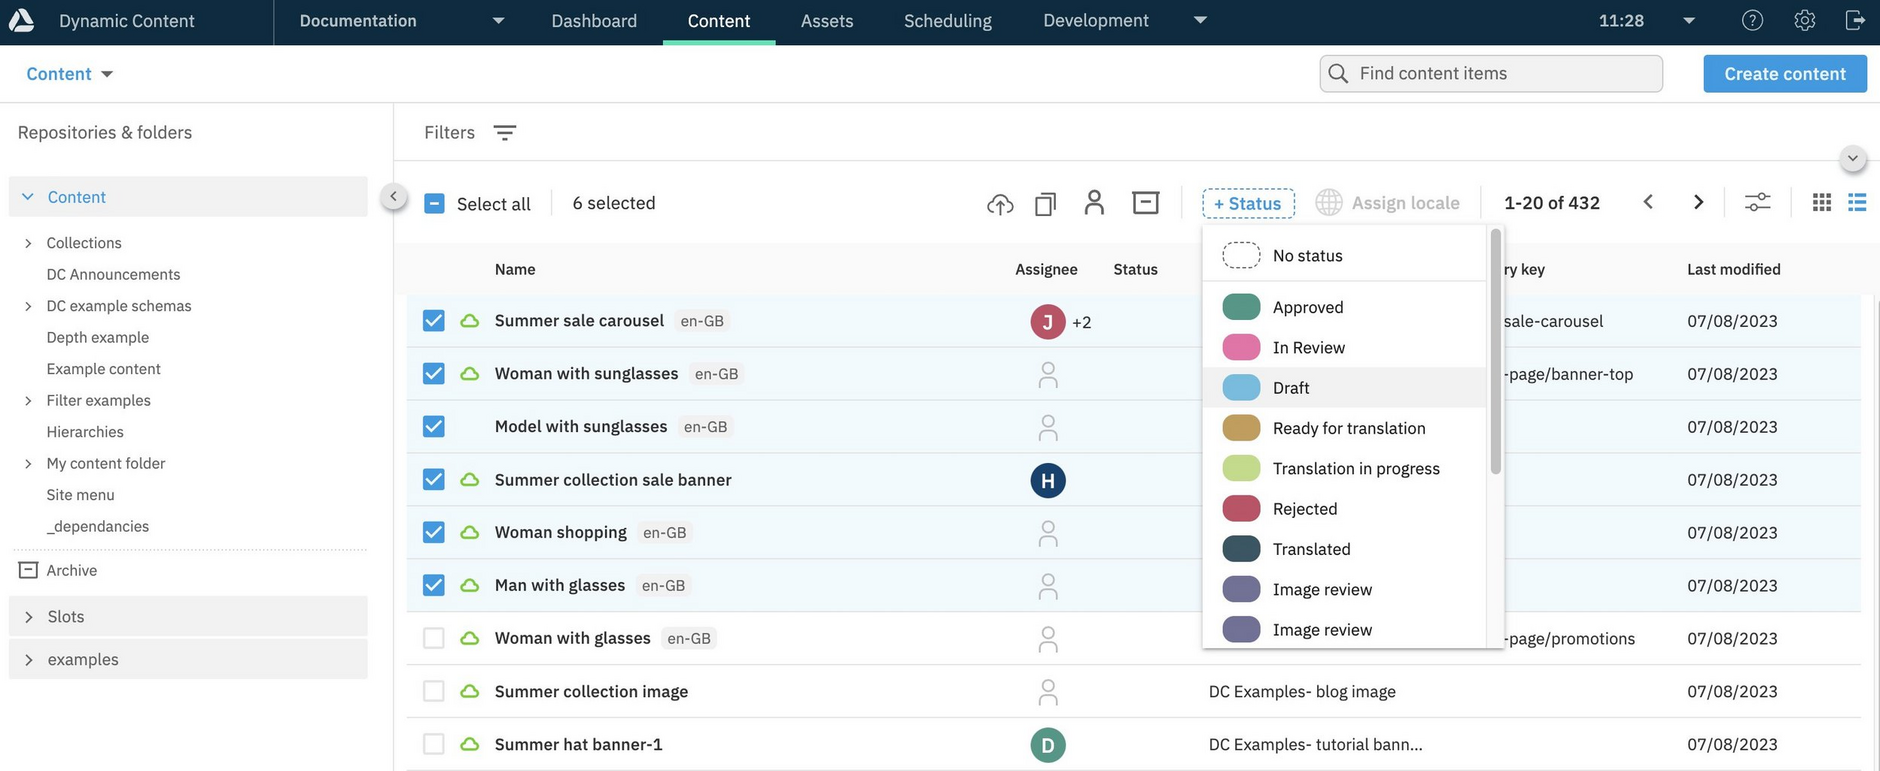Set status to Ready for translation
1880x771 pixels.
[x=1345, y=428]
